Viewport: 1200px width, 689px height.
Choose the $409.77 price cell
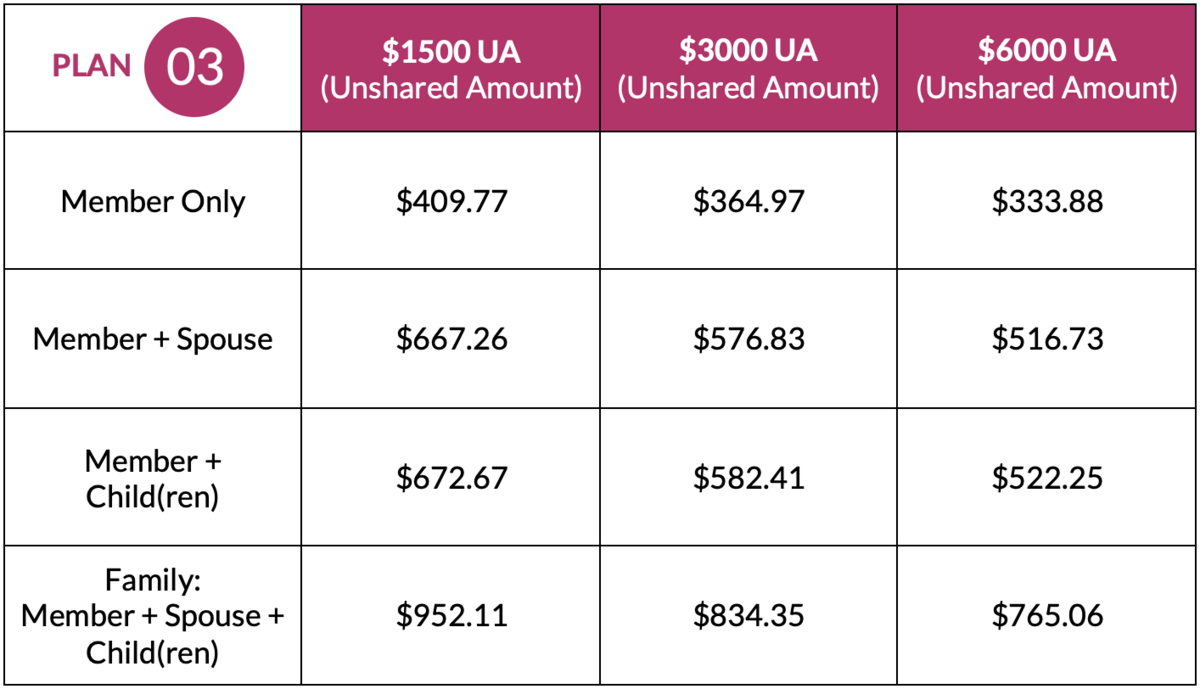tap(451, 201)
